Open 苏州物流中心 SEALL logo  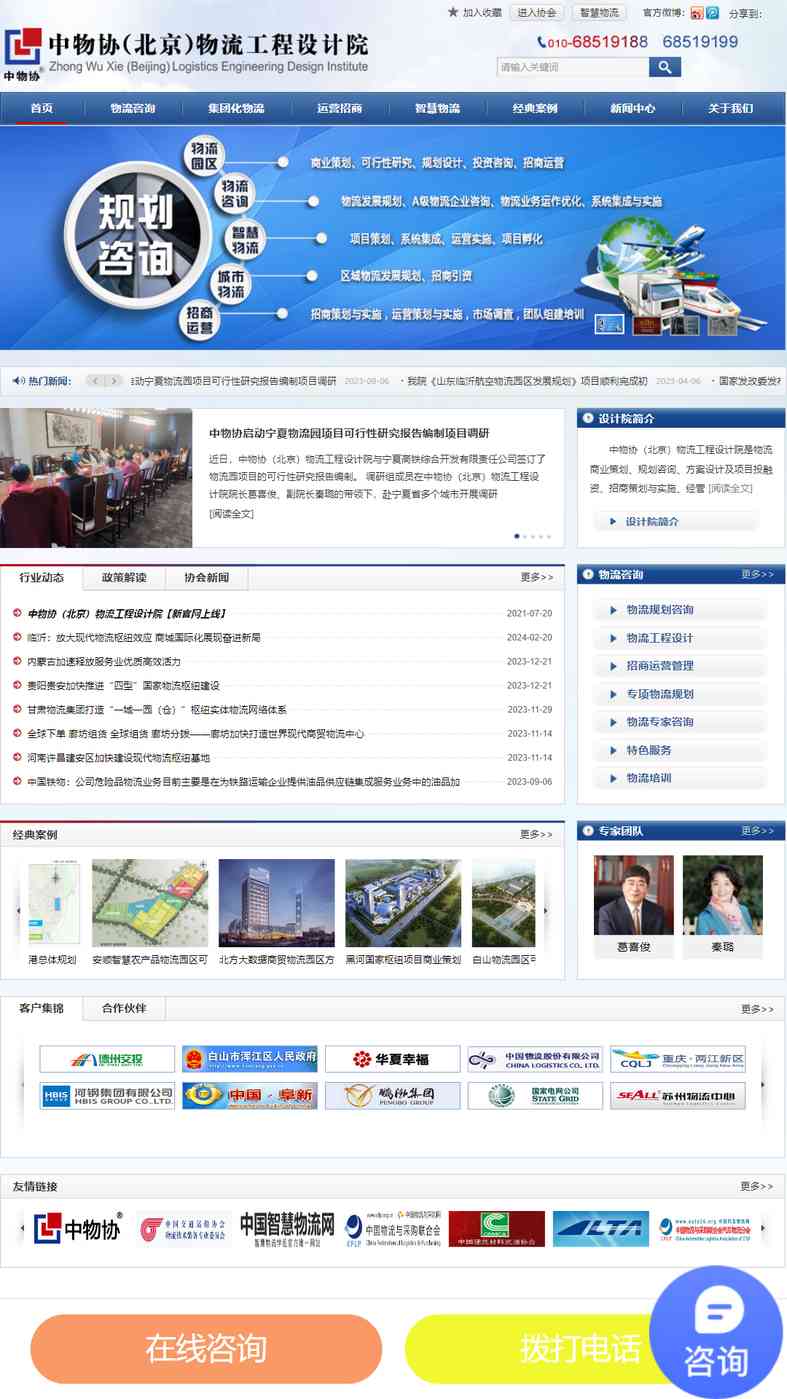678,1096
